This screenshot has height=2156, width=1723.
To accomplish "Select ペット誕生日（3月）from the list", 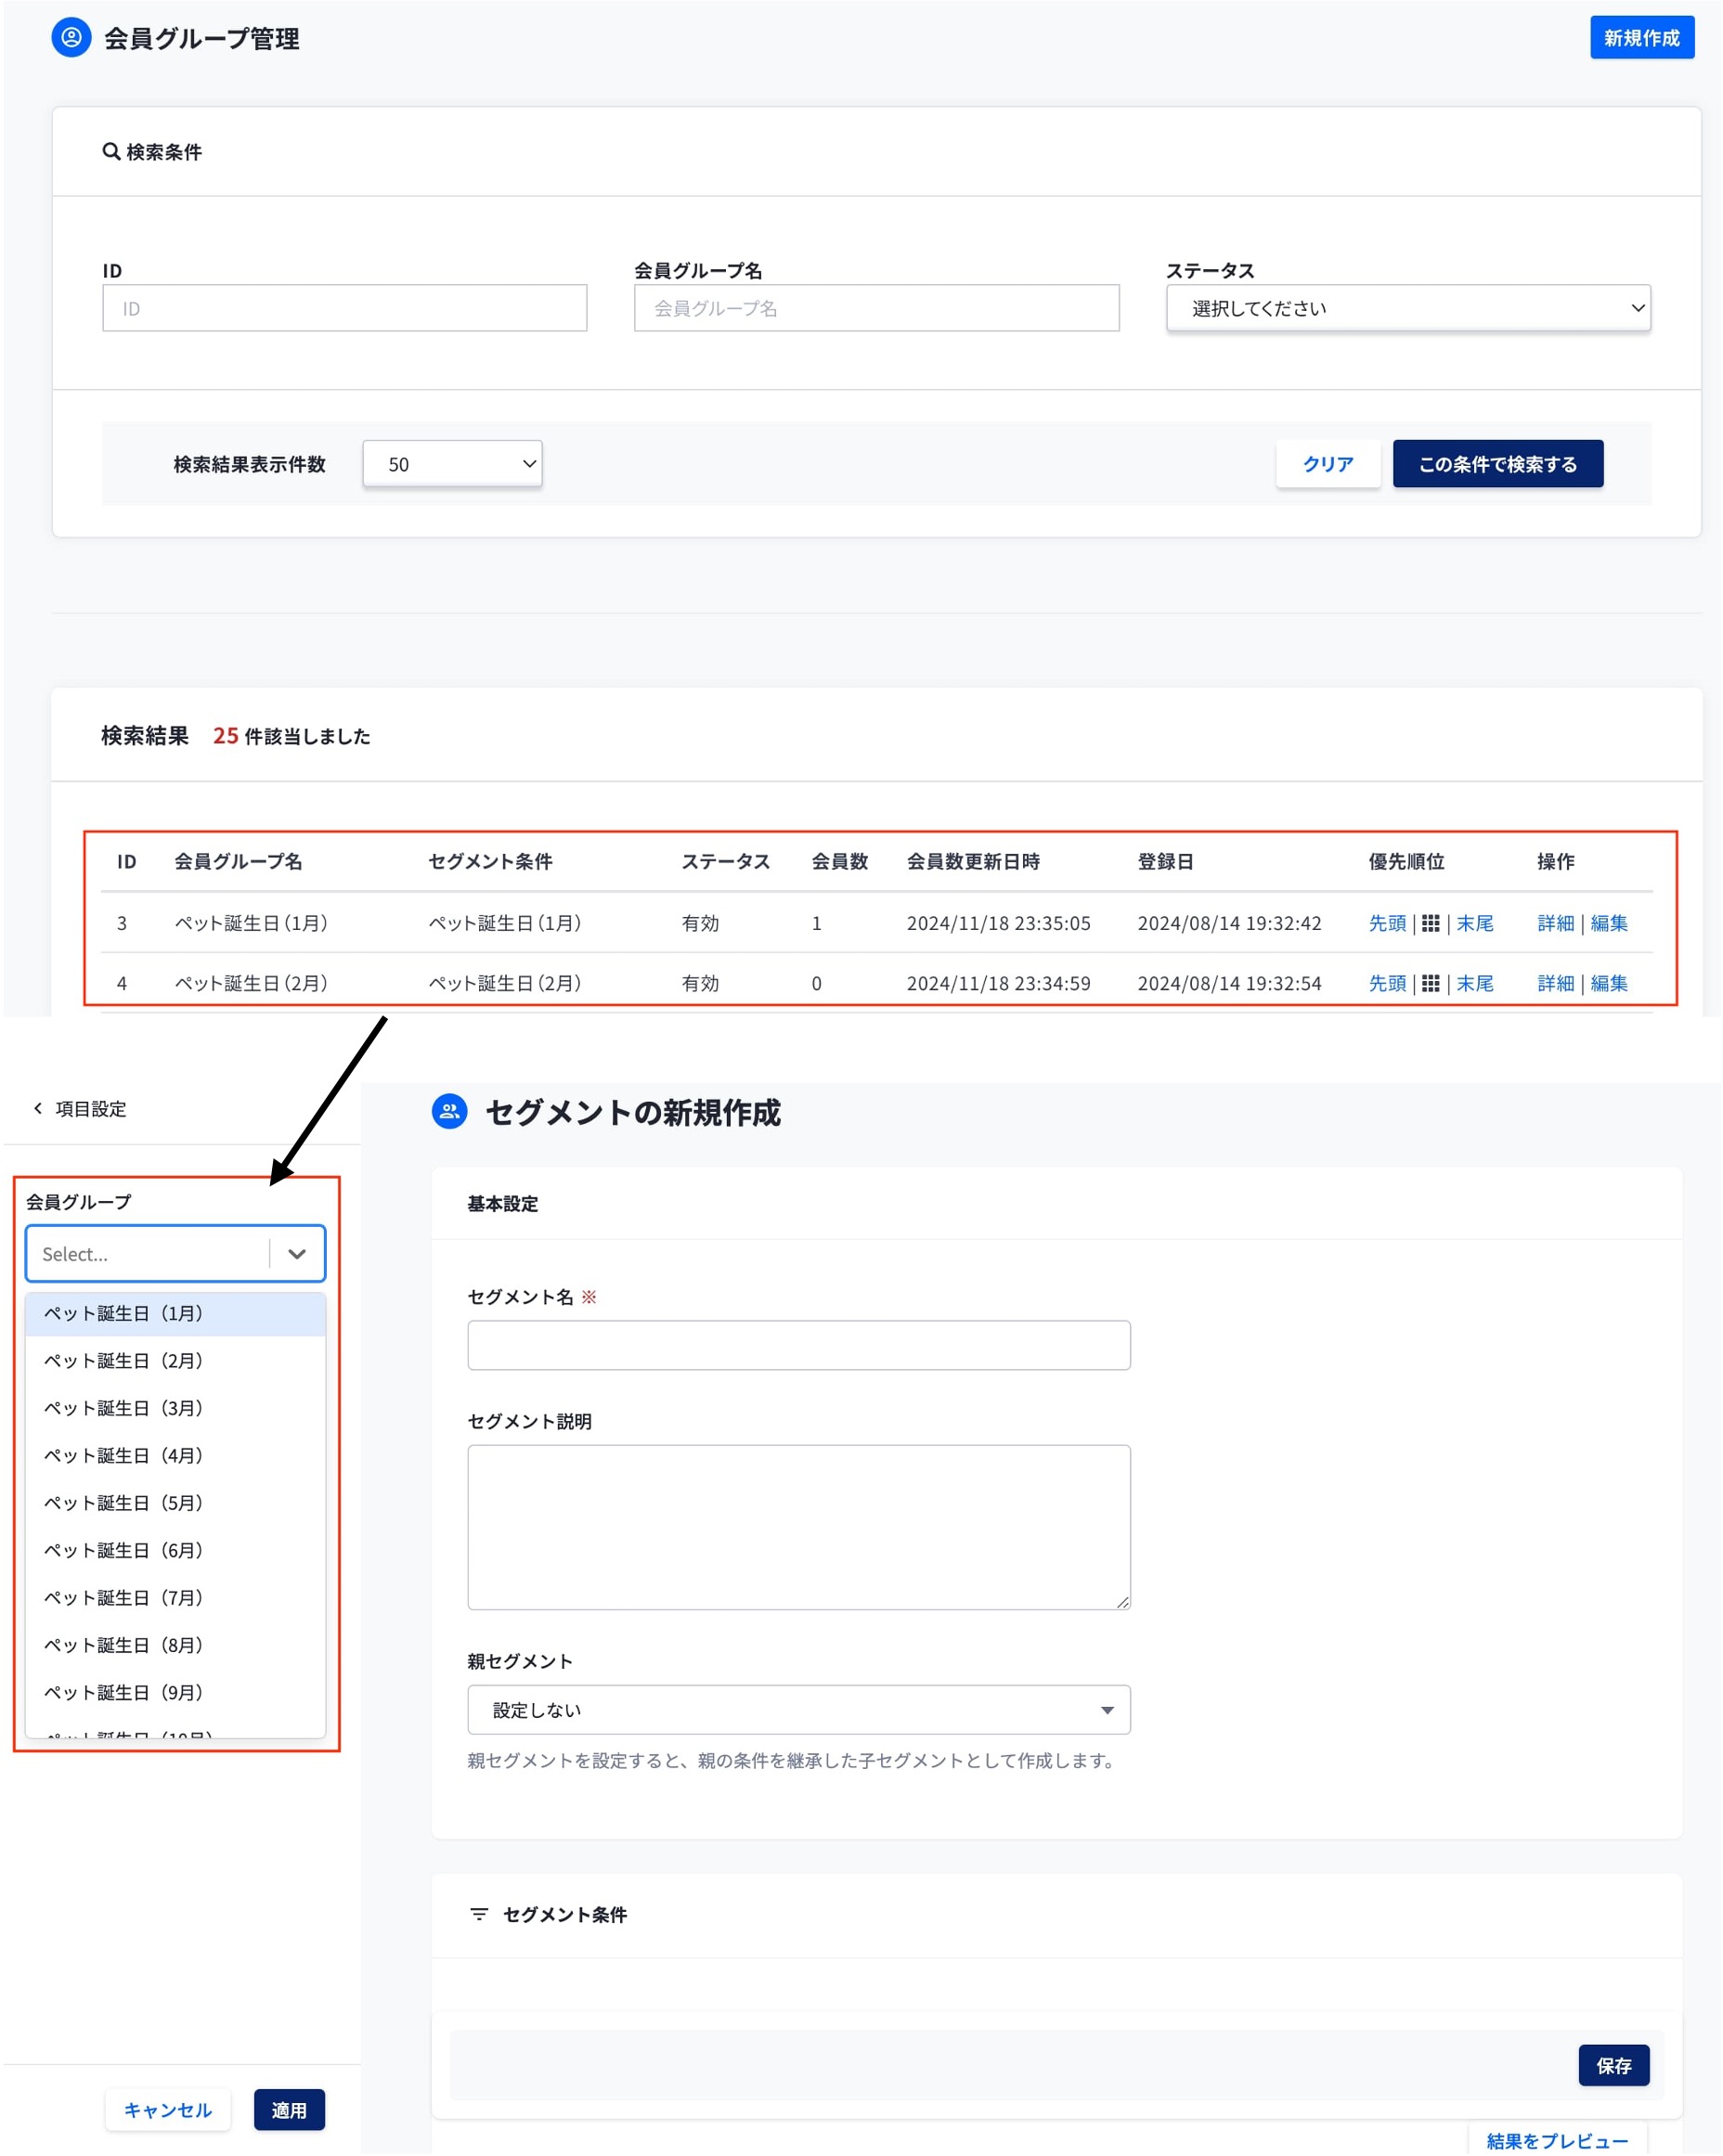I will pyautogui.click(x=124, y=1408).
